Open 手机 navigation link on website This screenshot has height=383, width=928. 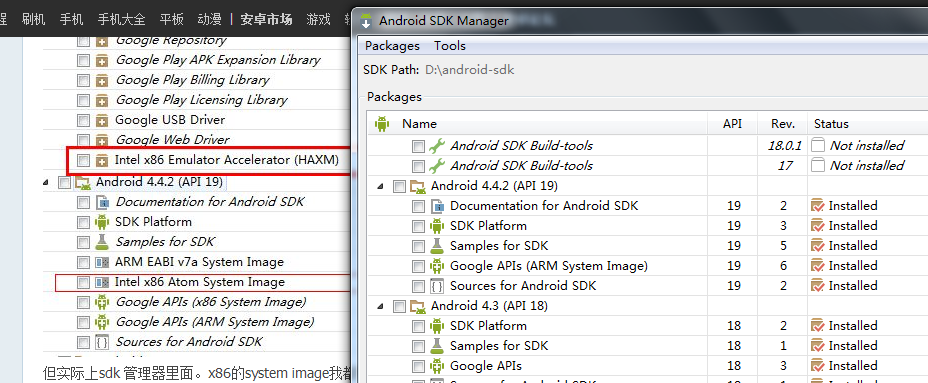pyautogui.click(x=71, y=19)
